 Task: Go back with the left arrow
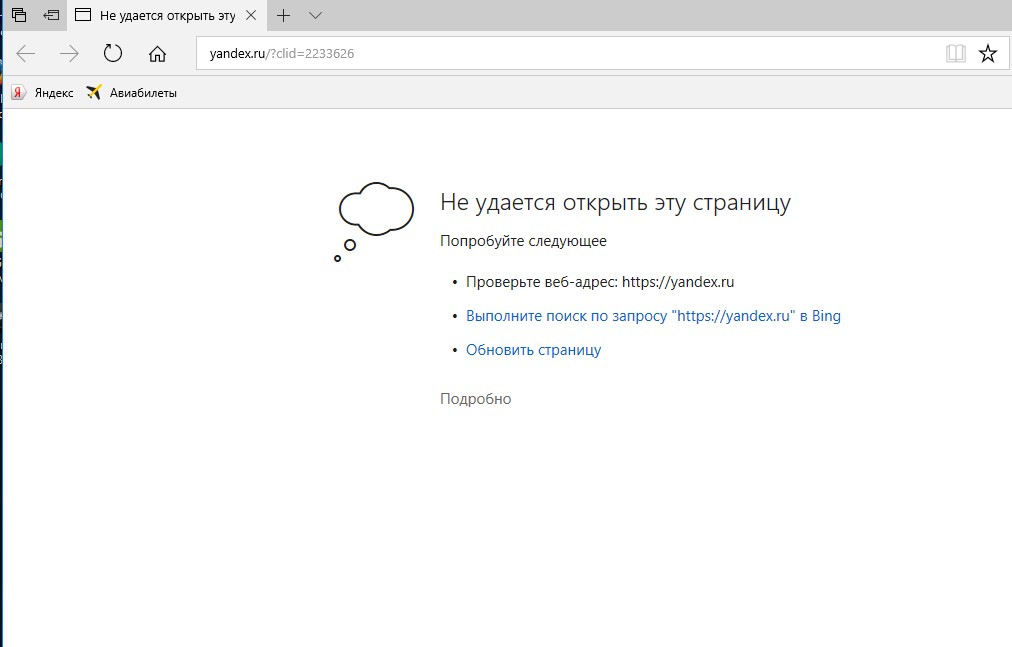click(x=26, y=54)
